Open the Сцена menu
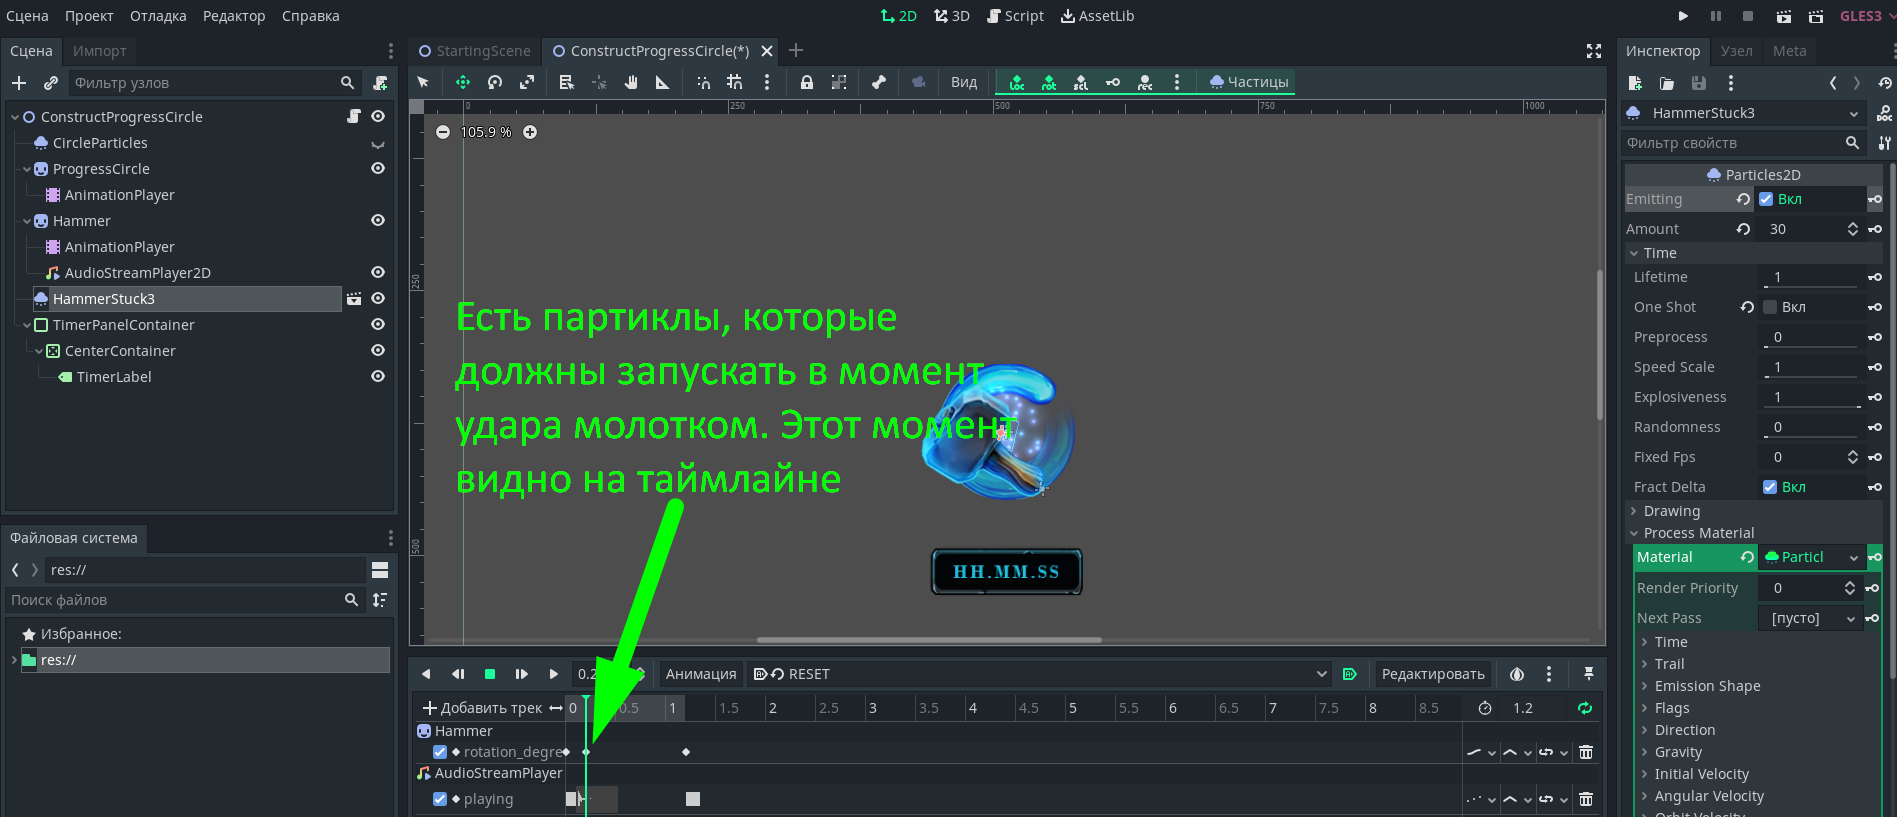This screenshot has height=817, width=1897. pos(27,16)
